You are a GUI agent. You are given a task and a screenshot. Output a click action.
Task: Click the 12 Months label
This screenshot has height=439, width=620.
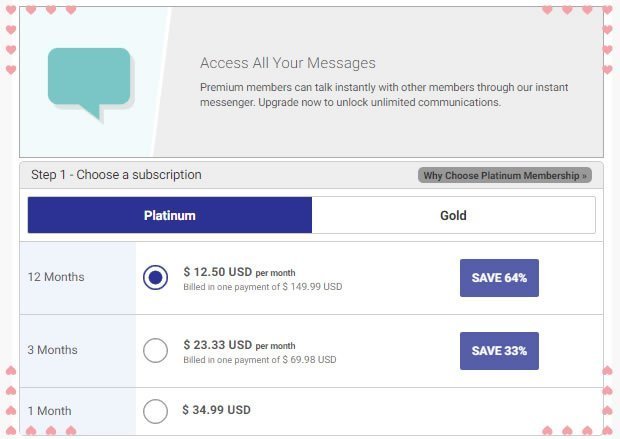56,277
